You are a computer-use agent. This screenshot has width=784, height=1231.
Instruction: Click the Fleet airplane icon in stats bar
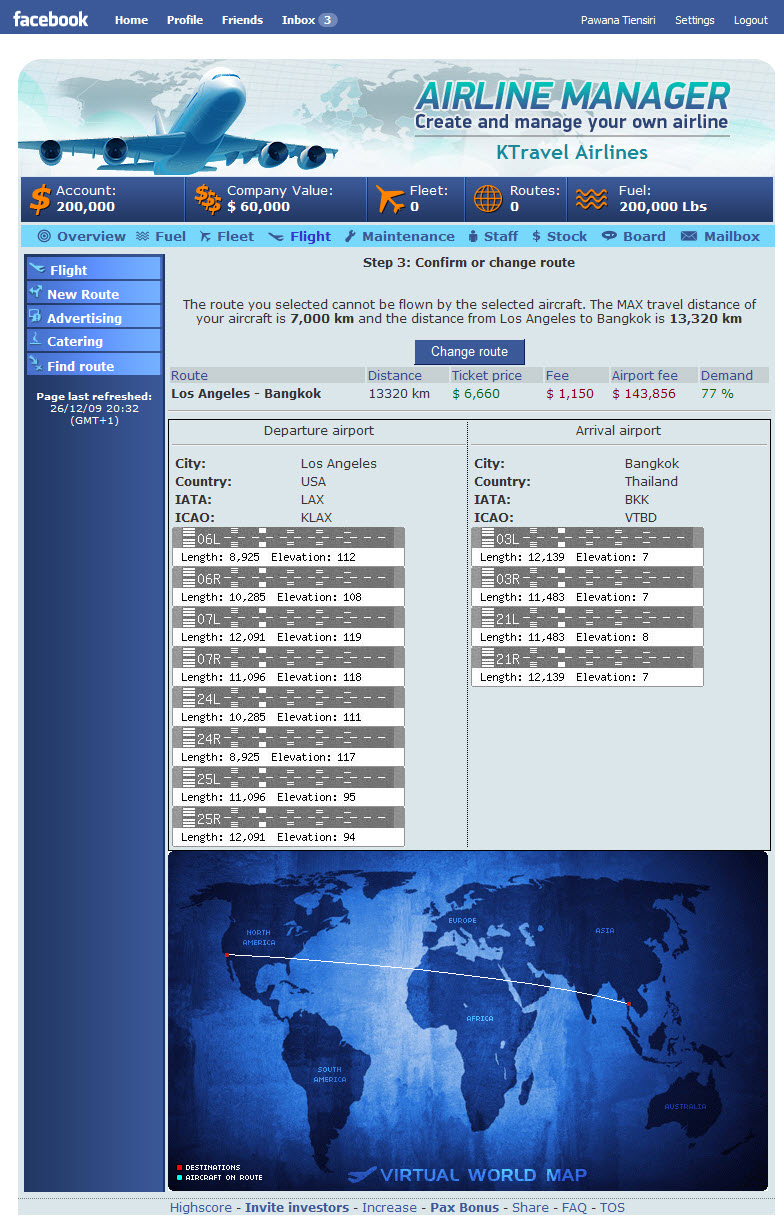[x=390, y=199]
